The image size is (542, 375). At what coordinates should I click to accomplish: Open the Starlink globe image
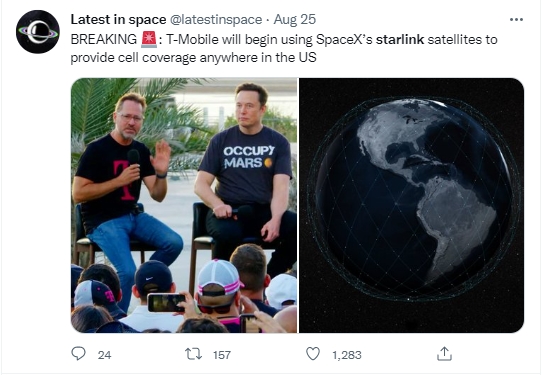point(411,205)
